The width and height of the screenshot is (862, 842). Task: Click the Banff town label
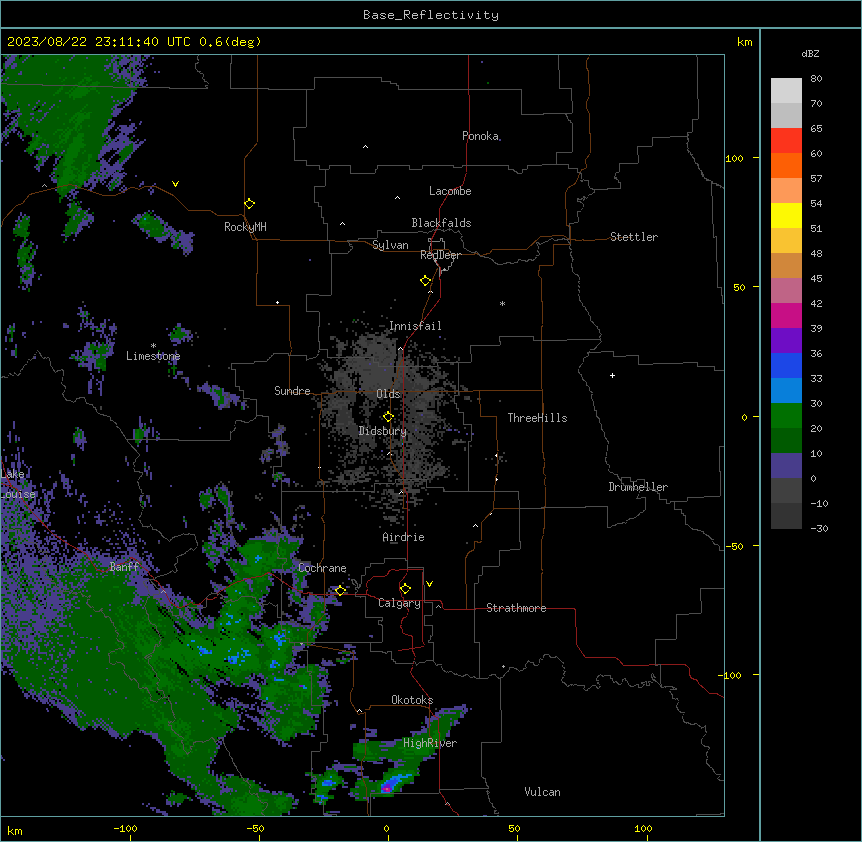124,567
